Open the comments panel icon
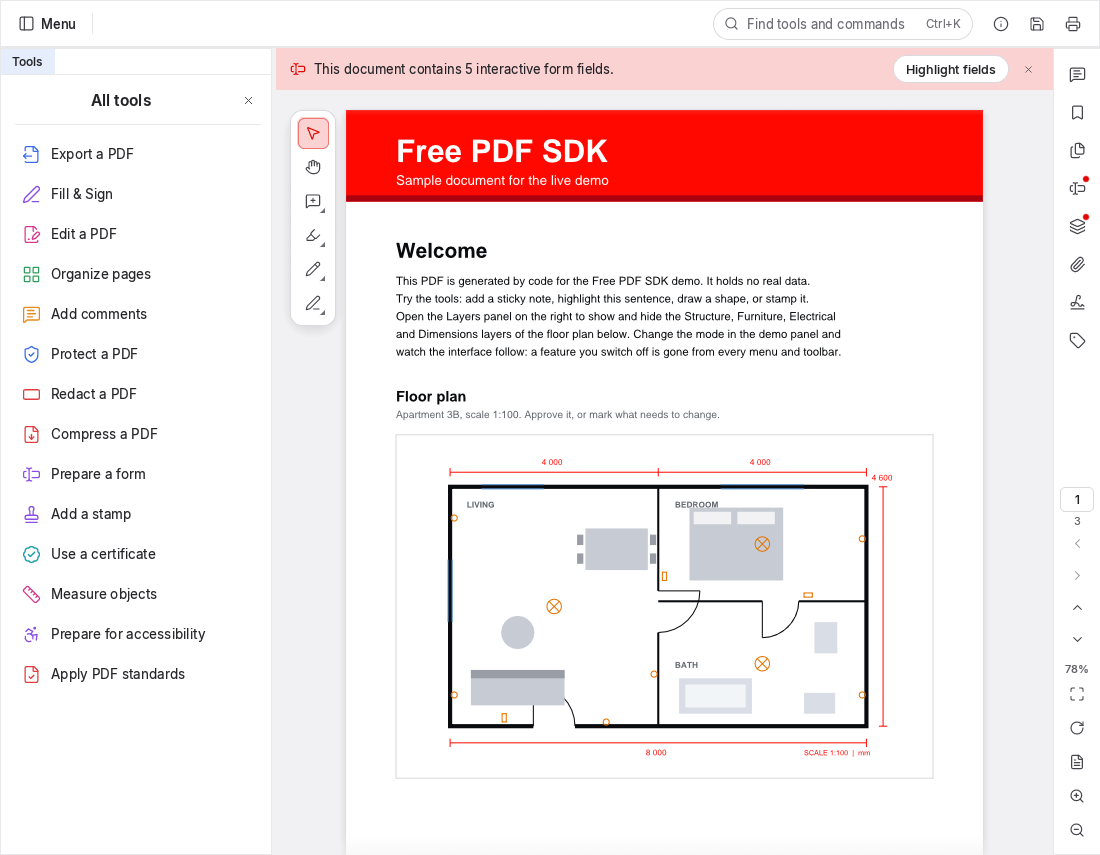 [x=1078, y=74]
